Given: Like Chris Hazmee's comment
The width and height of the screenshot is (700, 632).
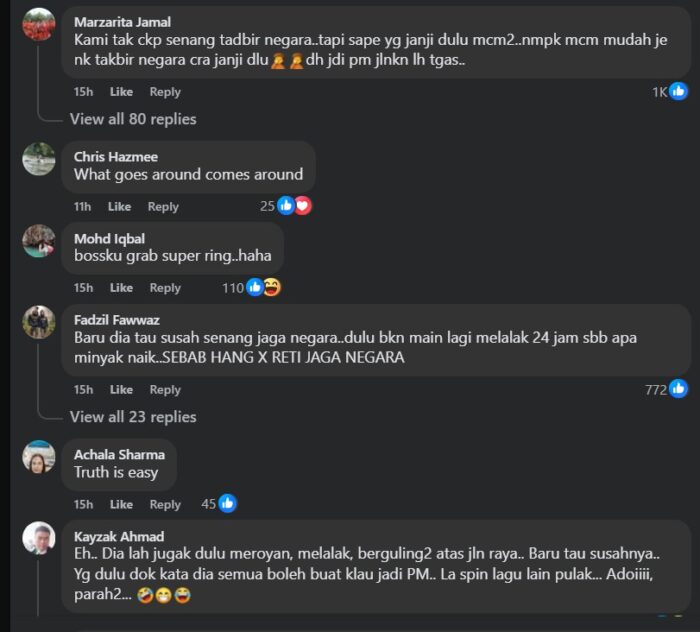Looking at the screenshot, I should point(119,207).
